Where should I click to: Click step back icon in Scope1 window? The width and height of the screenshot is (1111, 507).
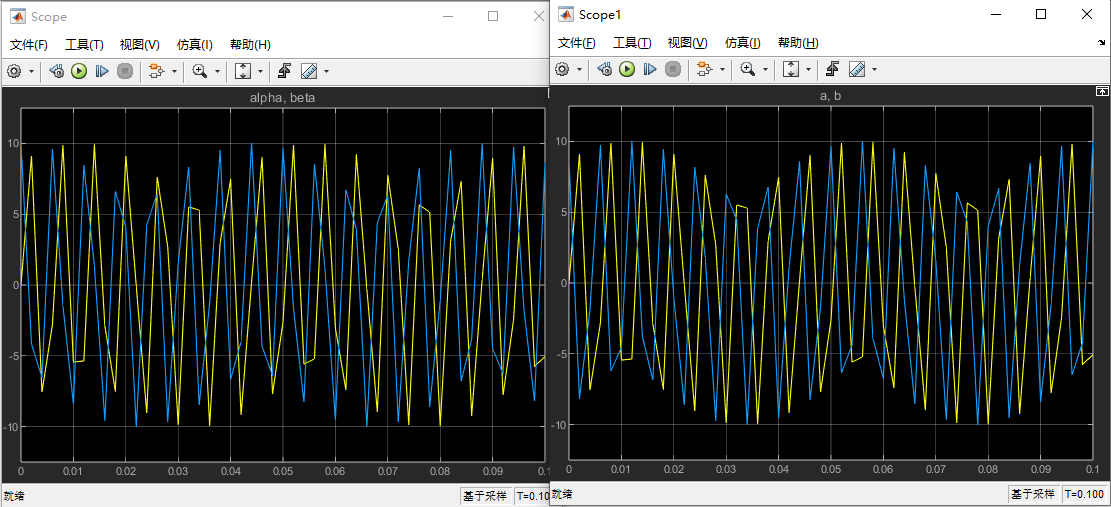point(604,69)
